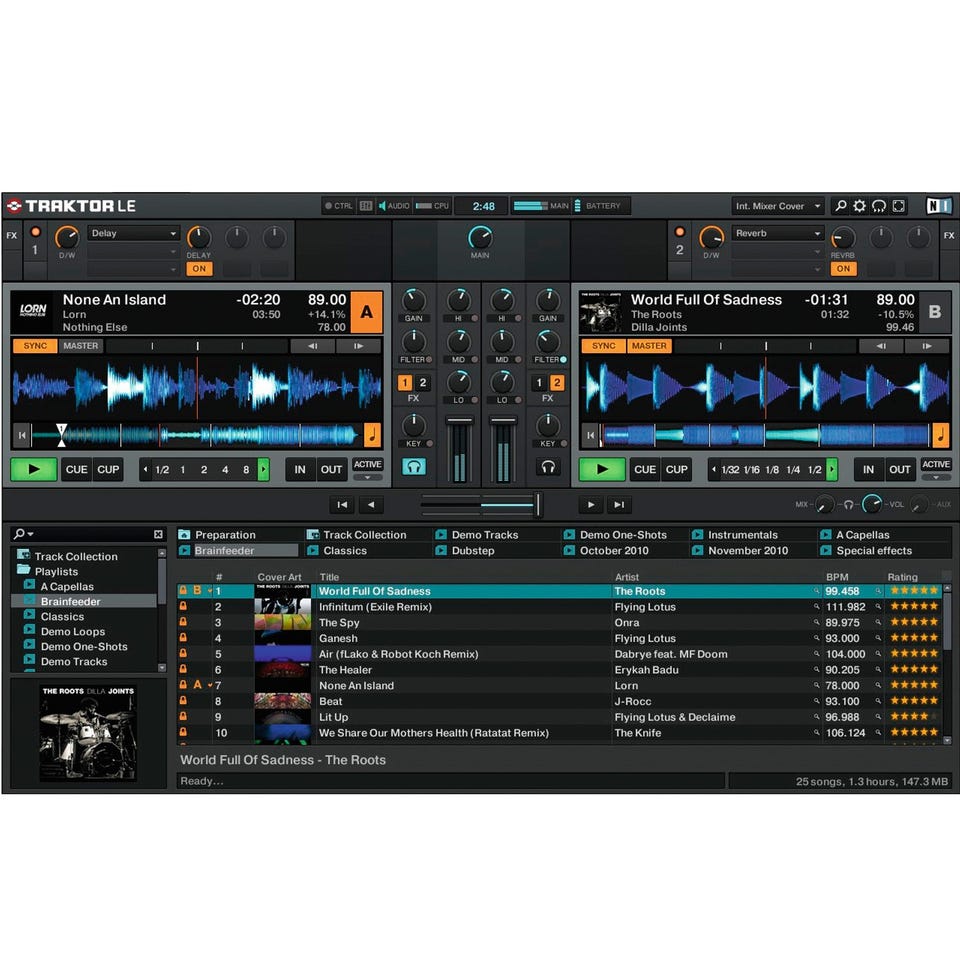
Task: Show smaller loop sizes on deck B
Action: pos(713,470)
